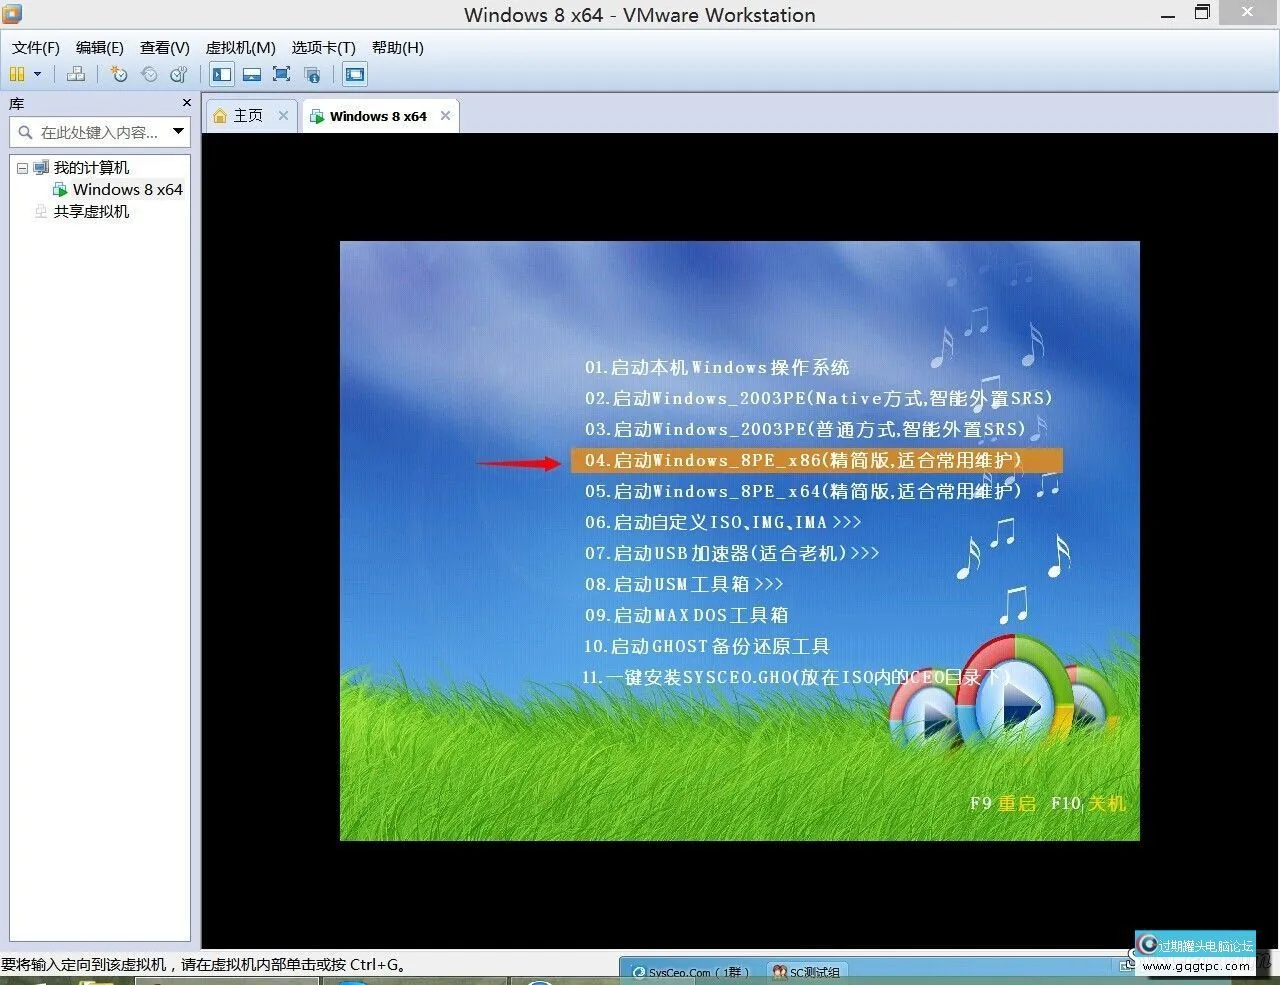Switch to the 主页 tab
This screenshot has height=985, width=1280.
(247, 116)
